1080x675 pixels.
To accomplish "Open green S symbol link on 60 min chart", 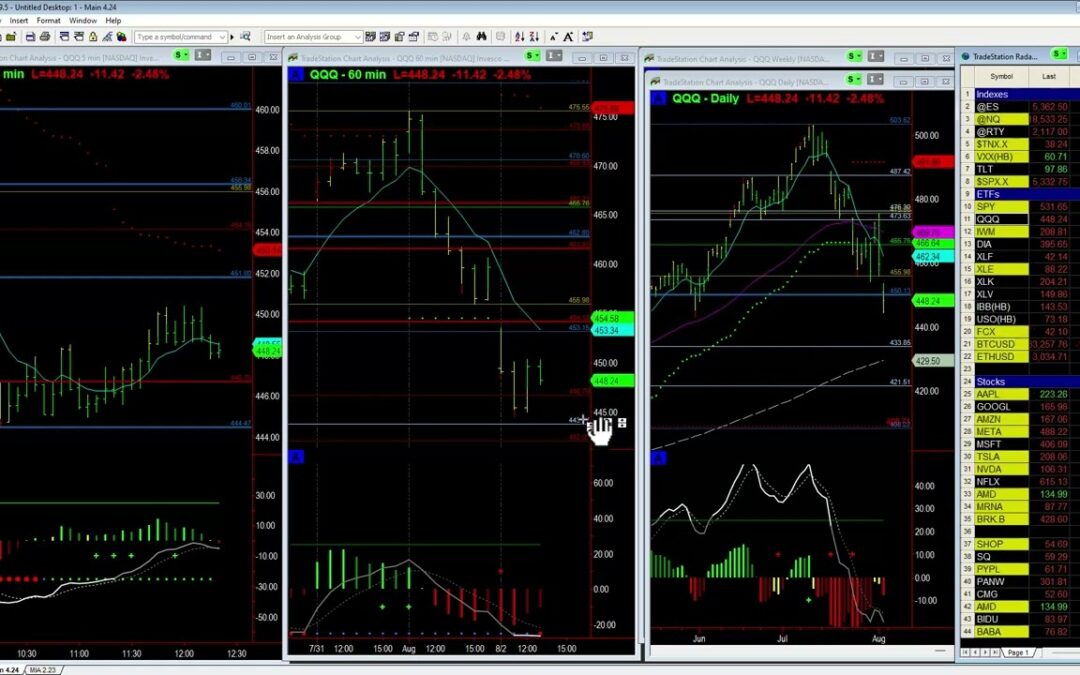I will point(532,55).
